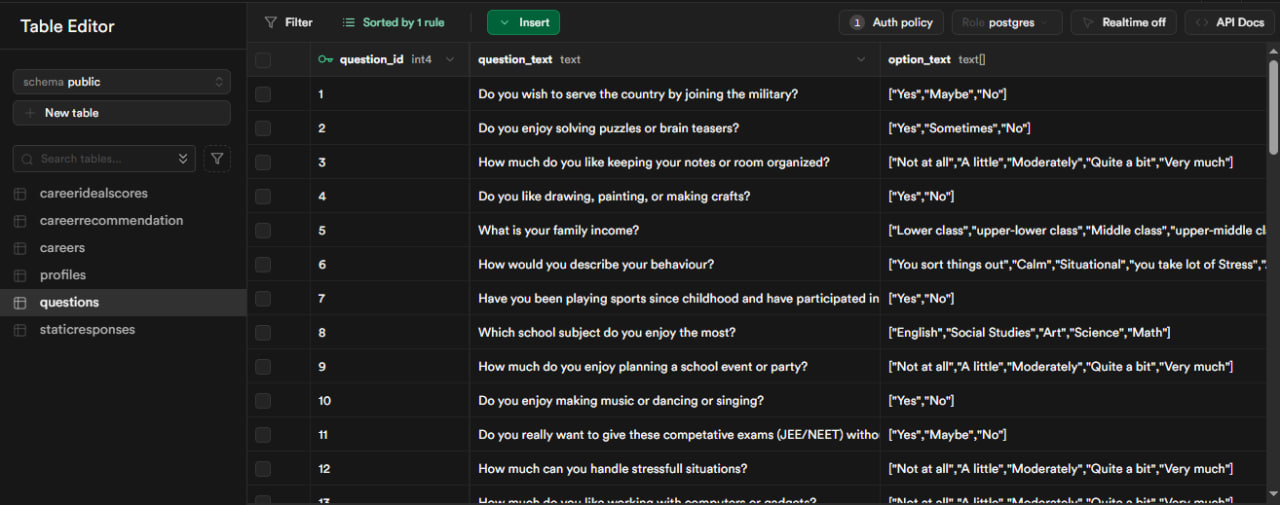Open the API Docs button
This screenshot has width=1280, height=505.
1229,22
